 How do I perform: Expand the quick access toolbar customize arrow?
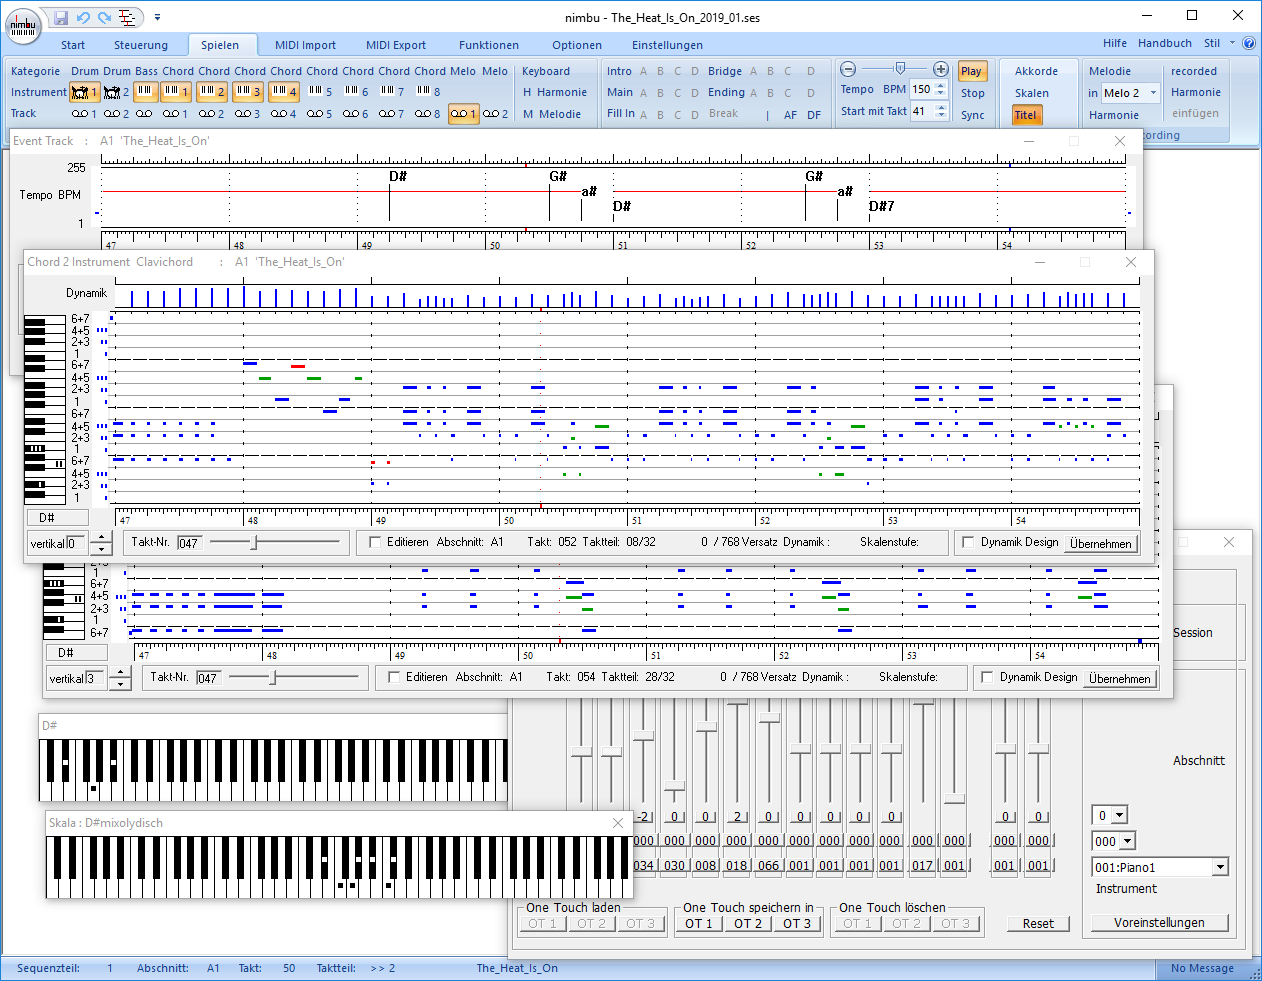(x=158, y=17)
